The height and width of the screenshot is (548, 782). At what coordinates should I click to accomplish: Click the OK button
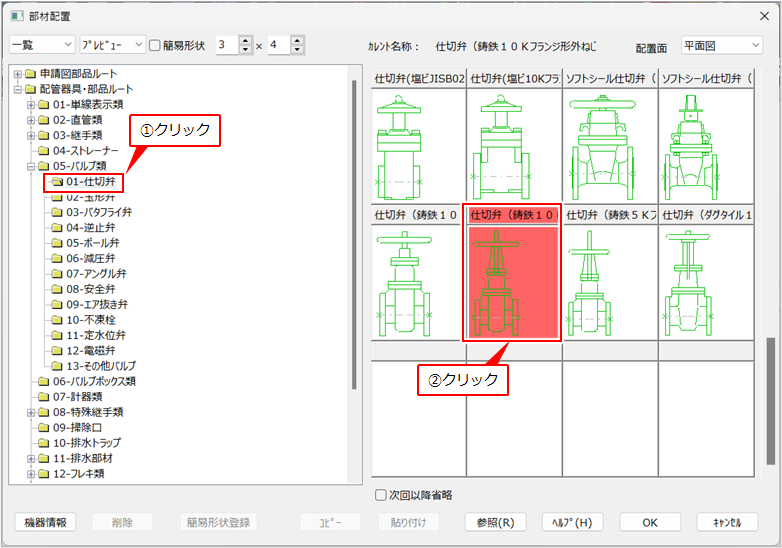tap(649, 522)
